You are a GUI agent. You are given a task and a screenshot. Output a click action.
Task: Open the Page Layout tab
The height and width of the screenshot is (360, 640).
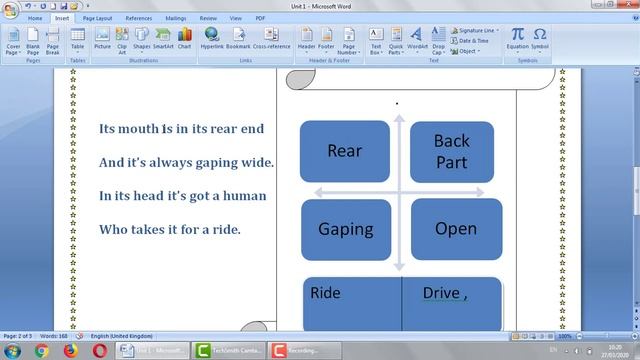point(97,18)
